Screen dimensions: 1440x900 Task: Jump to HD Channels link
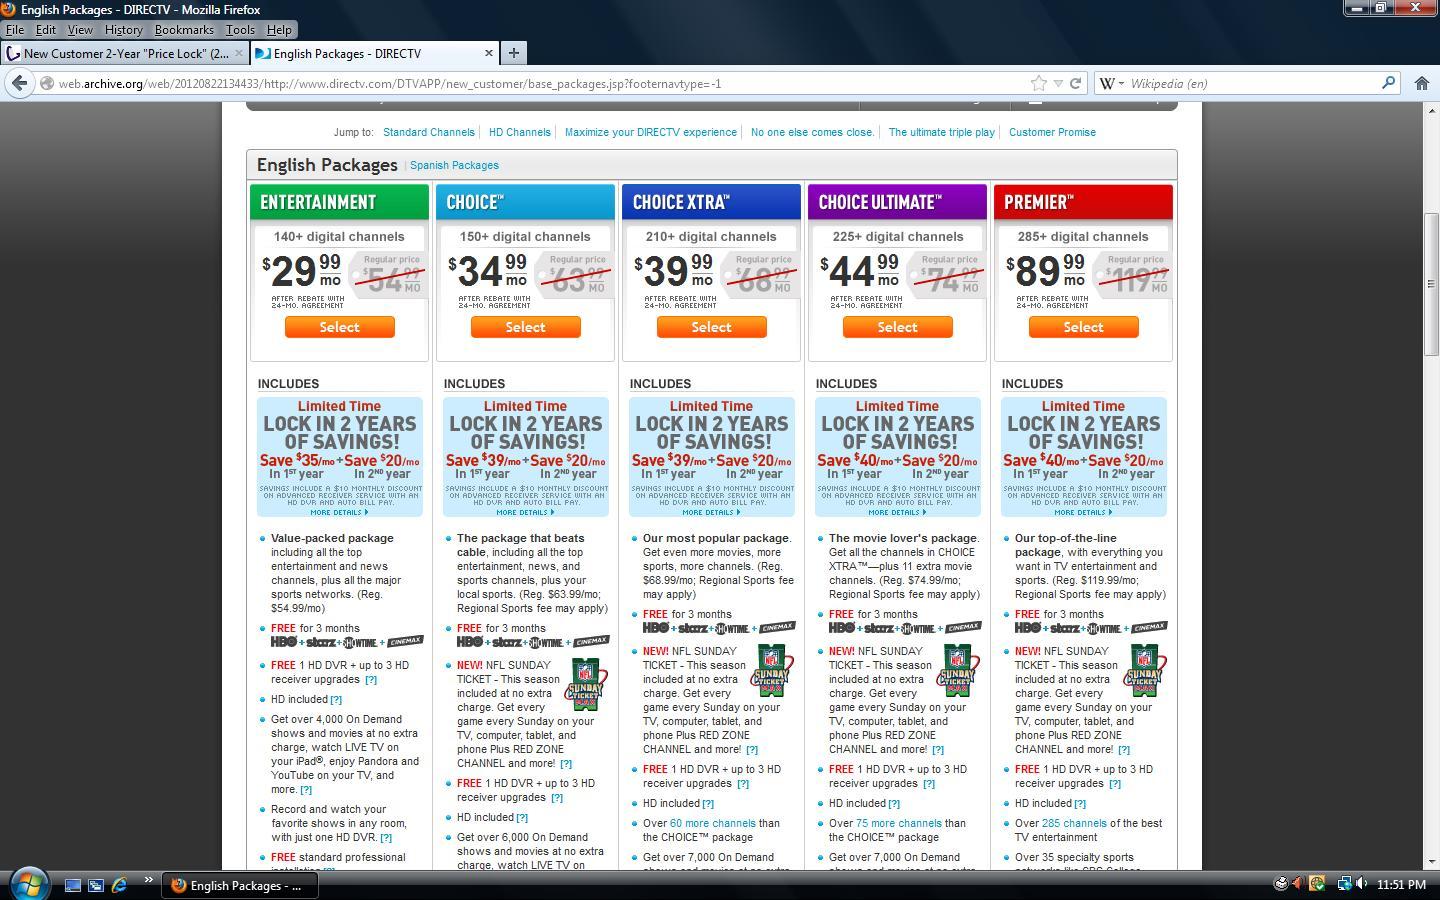[519, 132]
